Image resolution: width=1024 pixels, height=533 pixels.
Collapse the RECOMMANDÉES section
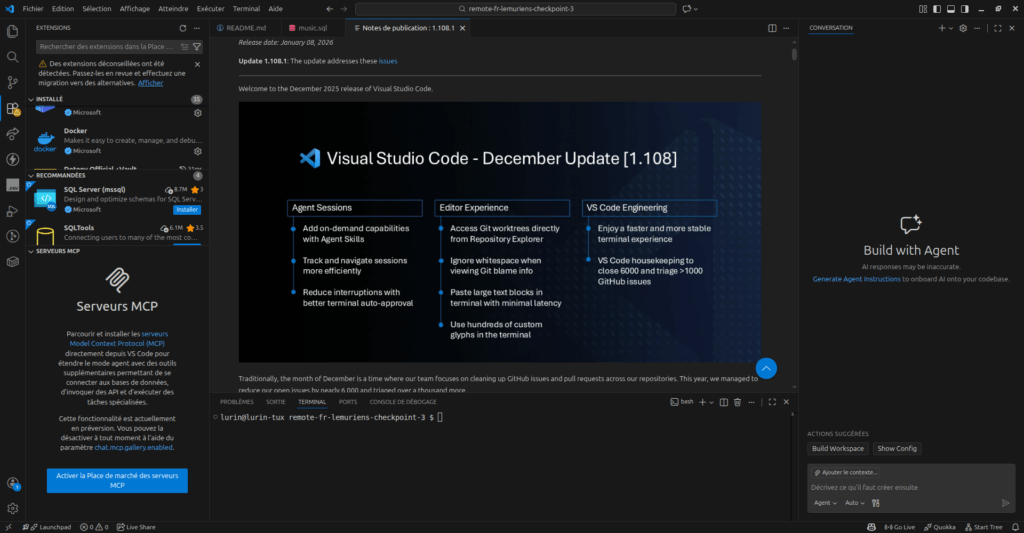(x=31, y=175)
